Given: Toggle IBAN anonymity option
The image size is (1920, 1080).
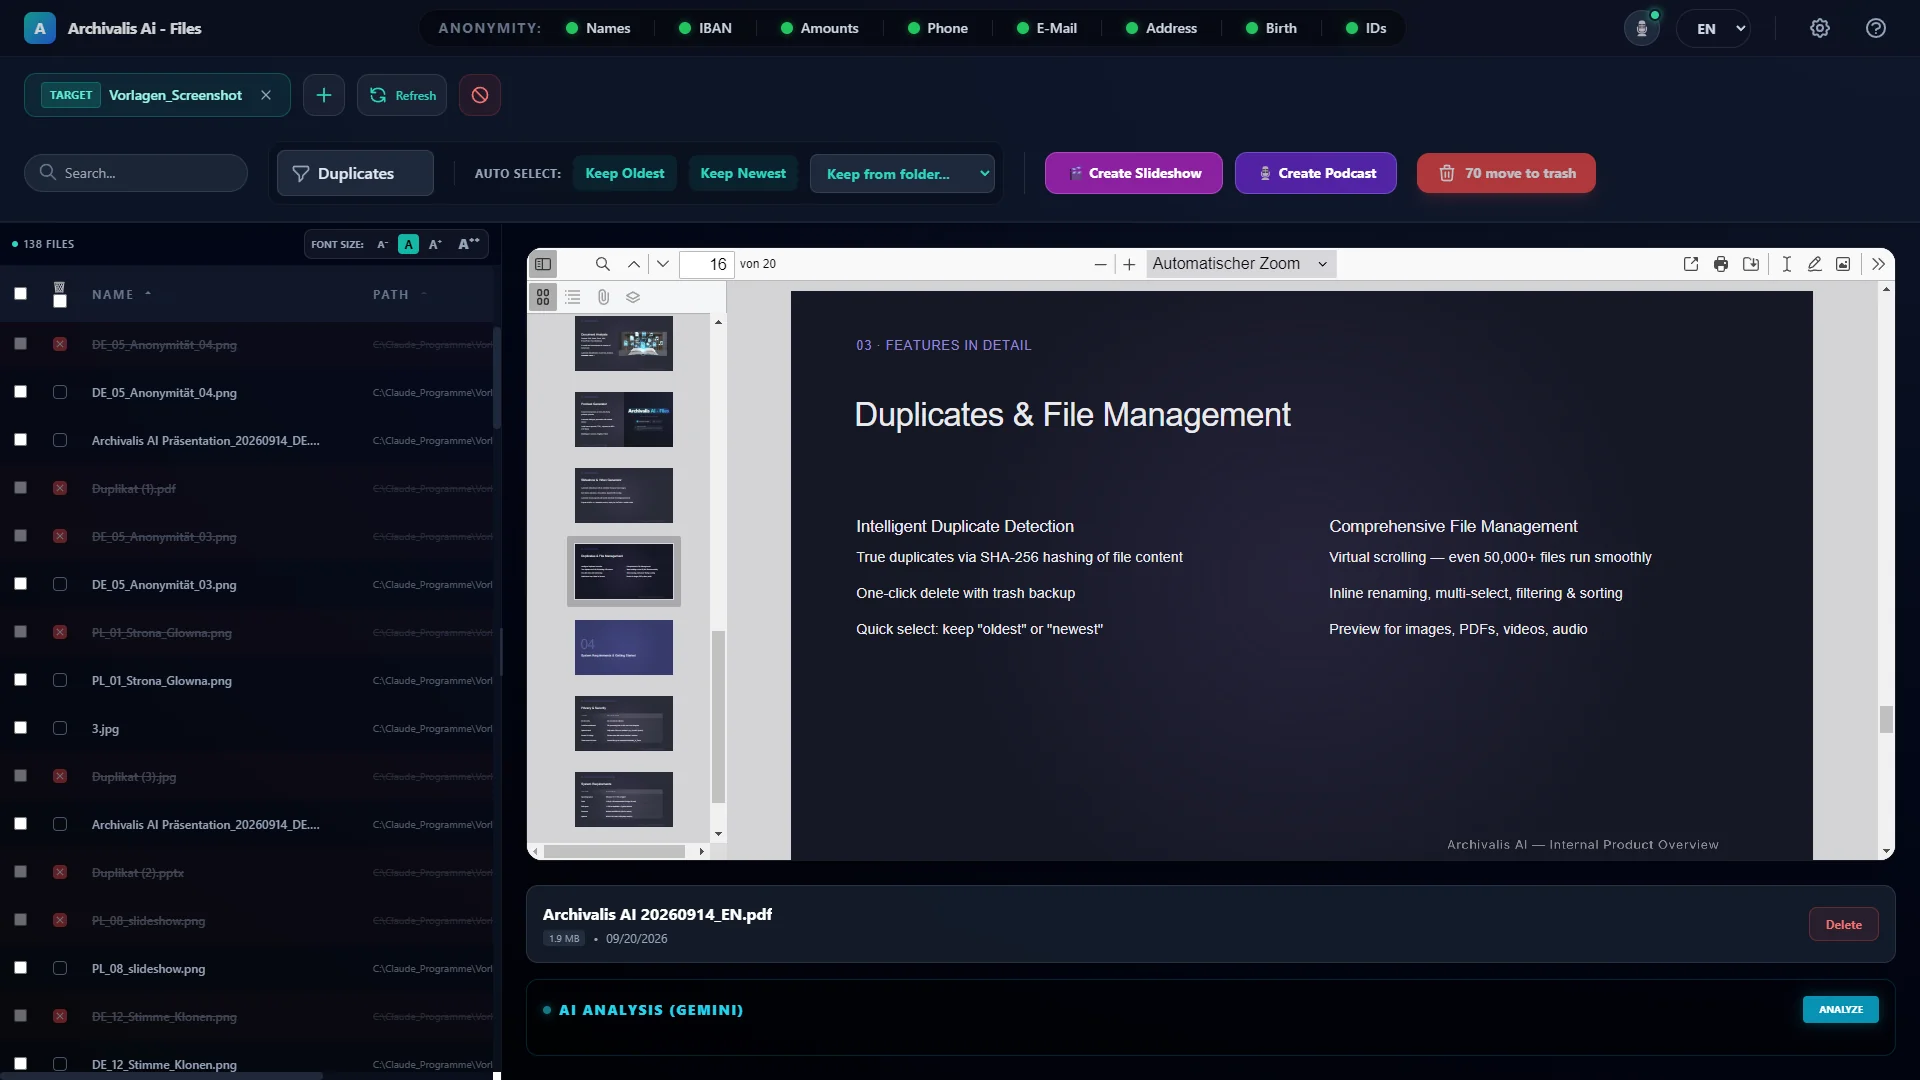Looking at the screenshot, I should tap(705, 28).
